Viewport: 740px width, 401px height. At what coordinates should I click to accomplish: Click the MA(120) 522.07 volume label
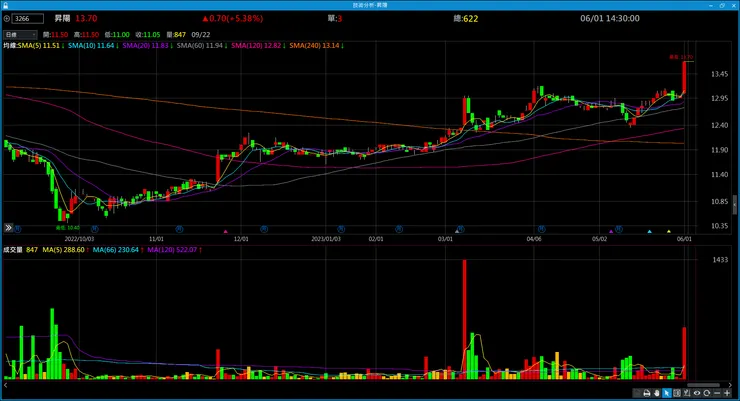172,250
